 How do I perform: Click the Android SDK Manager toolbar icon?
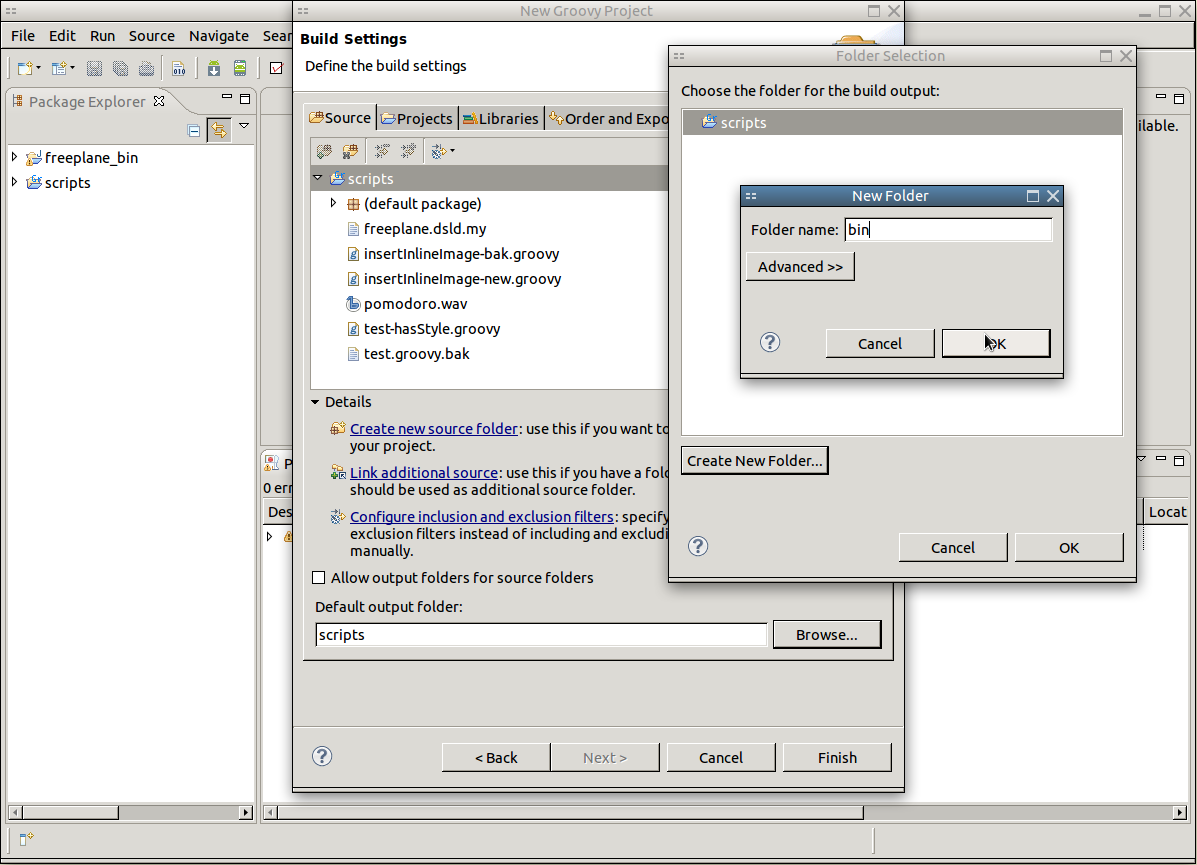(x=214, y=68)
